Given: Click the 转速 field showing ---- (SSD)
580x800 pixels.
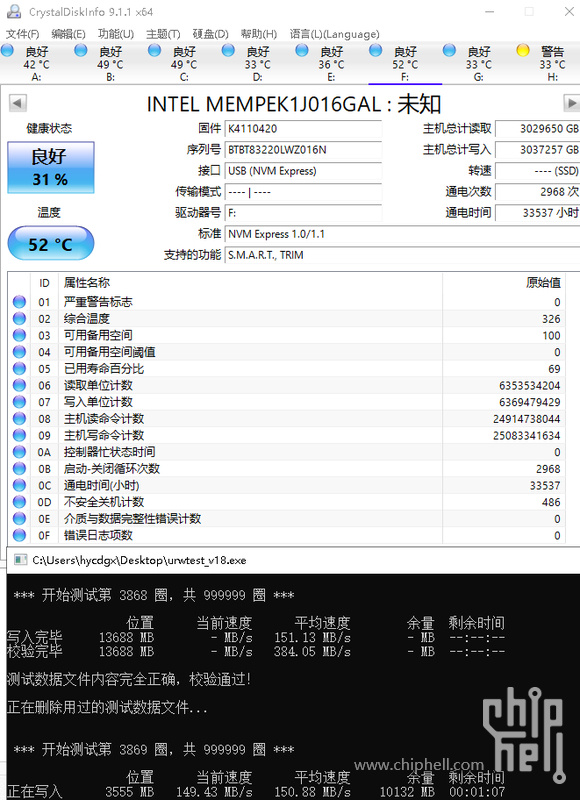Looking at the screenshot, I should click(538, 171).
